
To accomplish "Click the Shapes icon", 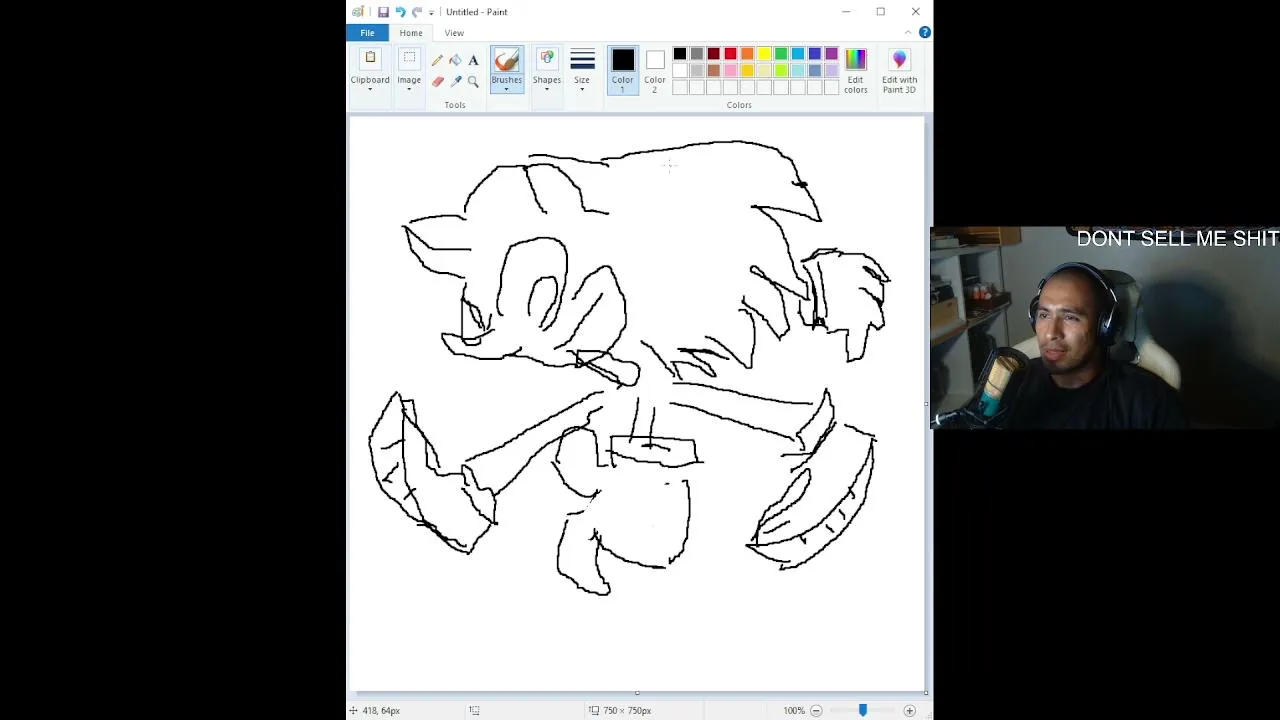I will click(x=546, y=59).
